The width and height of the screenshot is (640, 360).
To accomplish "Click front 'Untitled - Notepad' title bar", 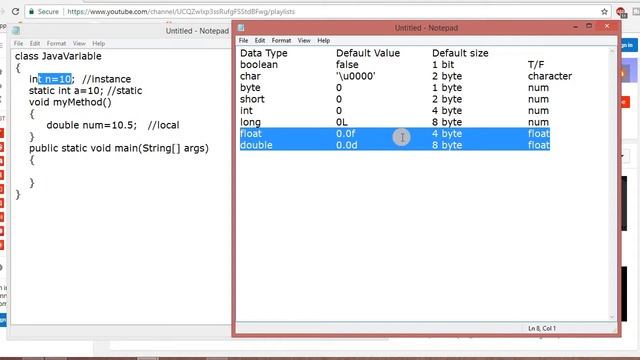I will pyautogui.click(x=426, y=28).
